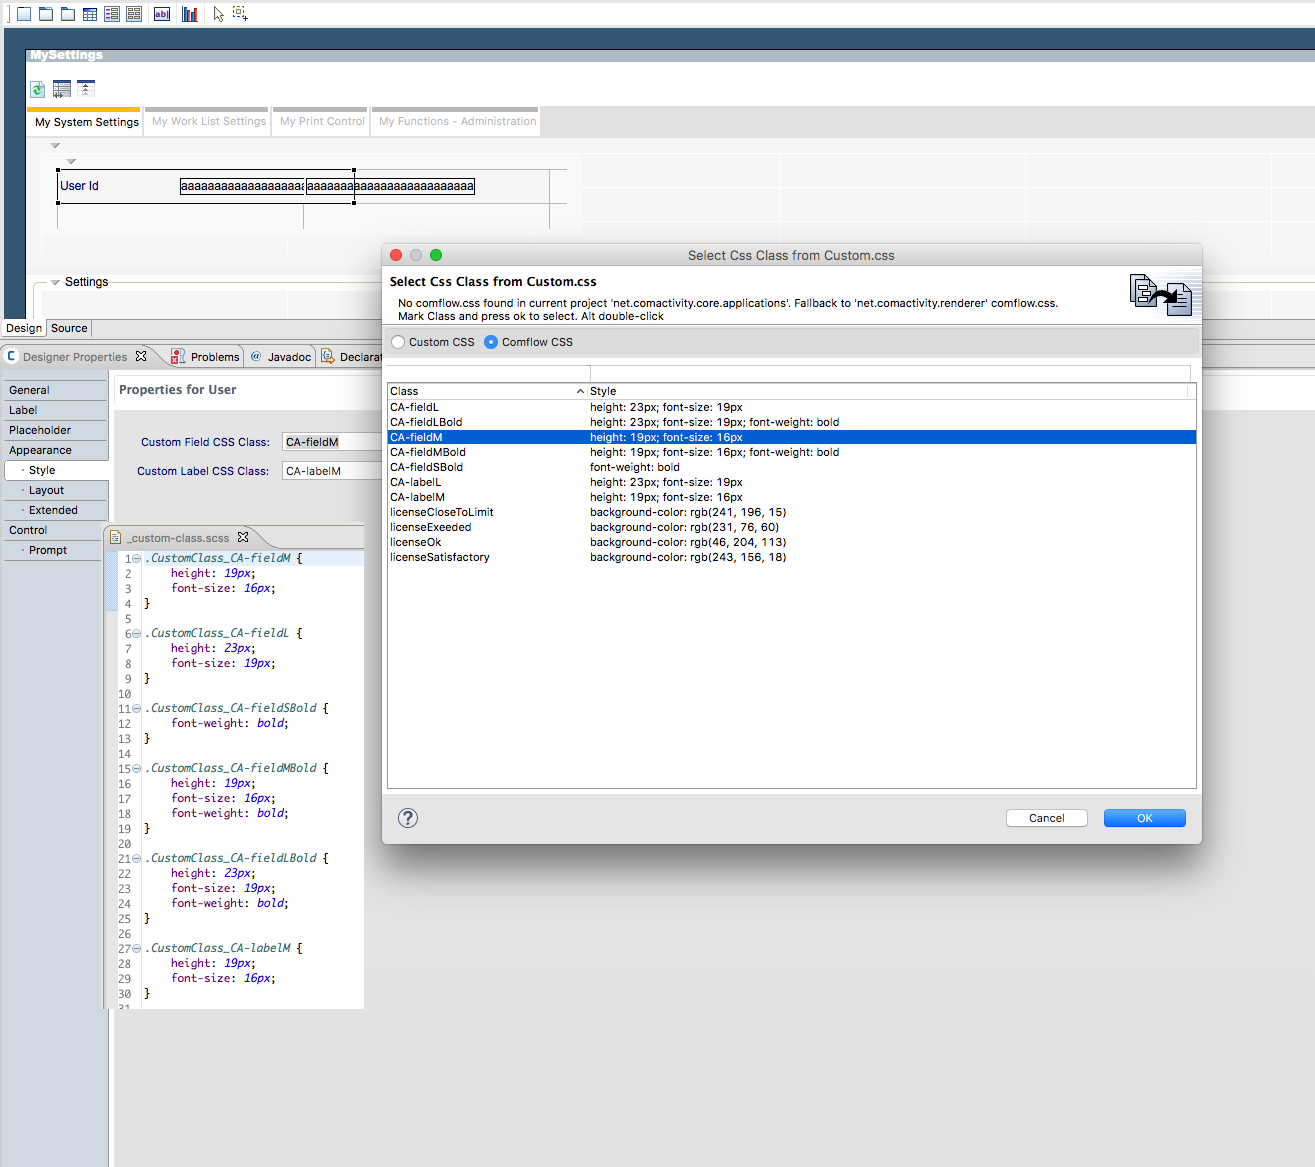Select the form list layout tool in the toolbar

(112, 14)
